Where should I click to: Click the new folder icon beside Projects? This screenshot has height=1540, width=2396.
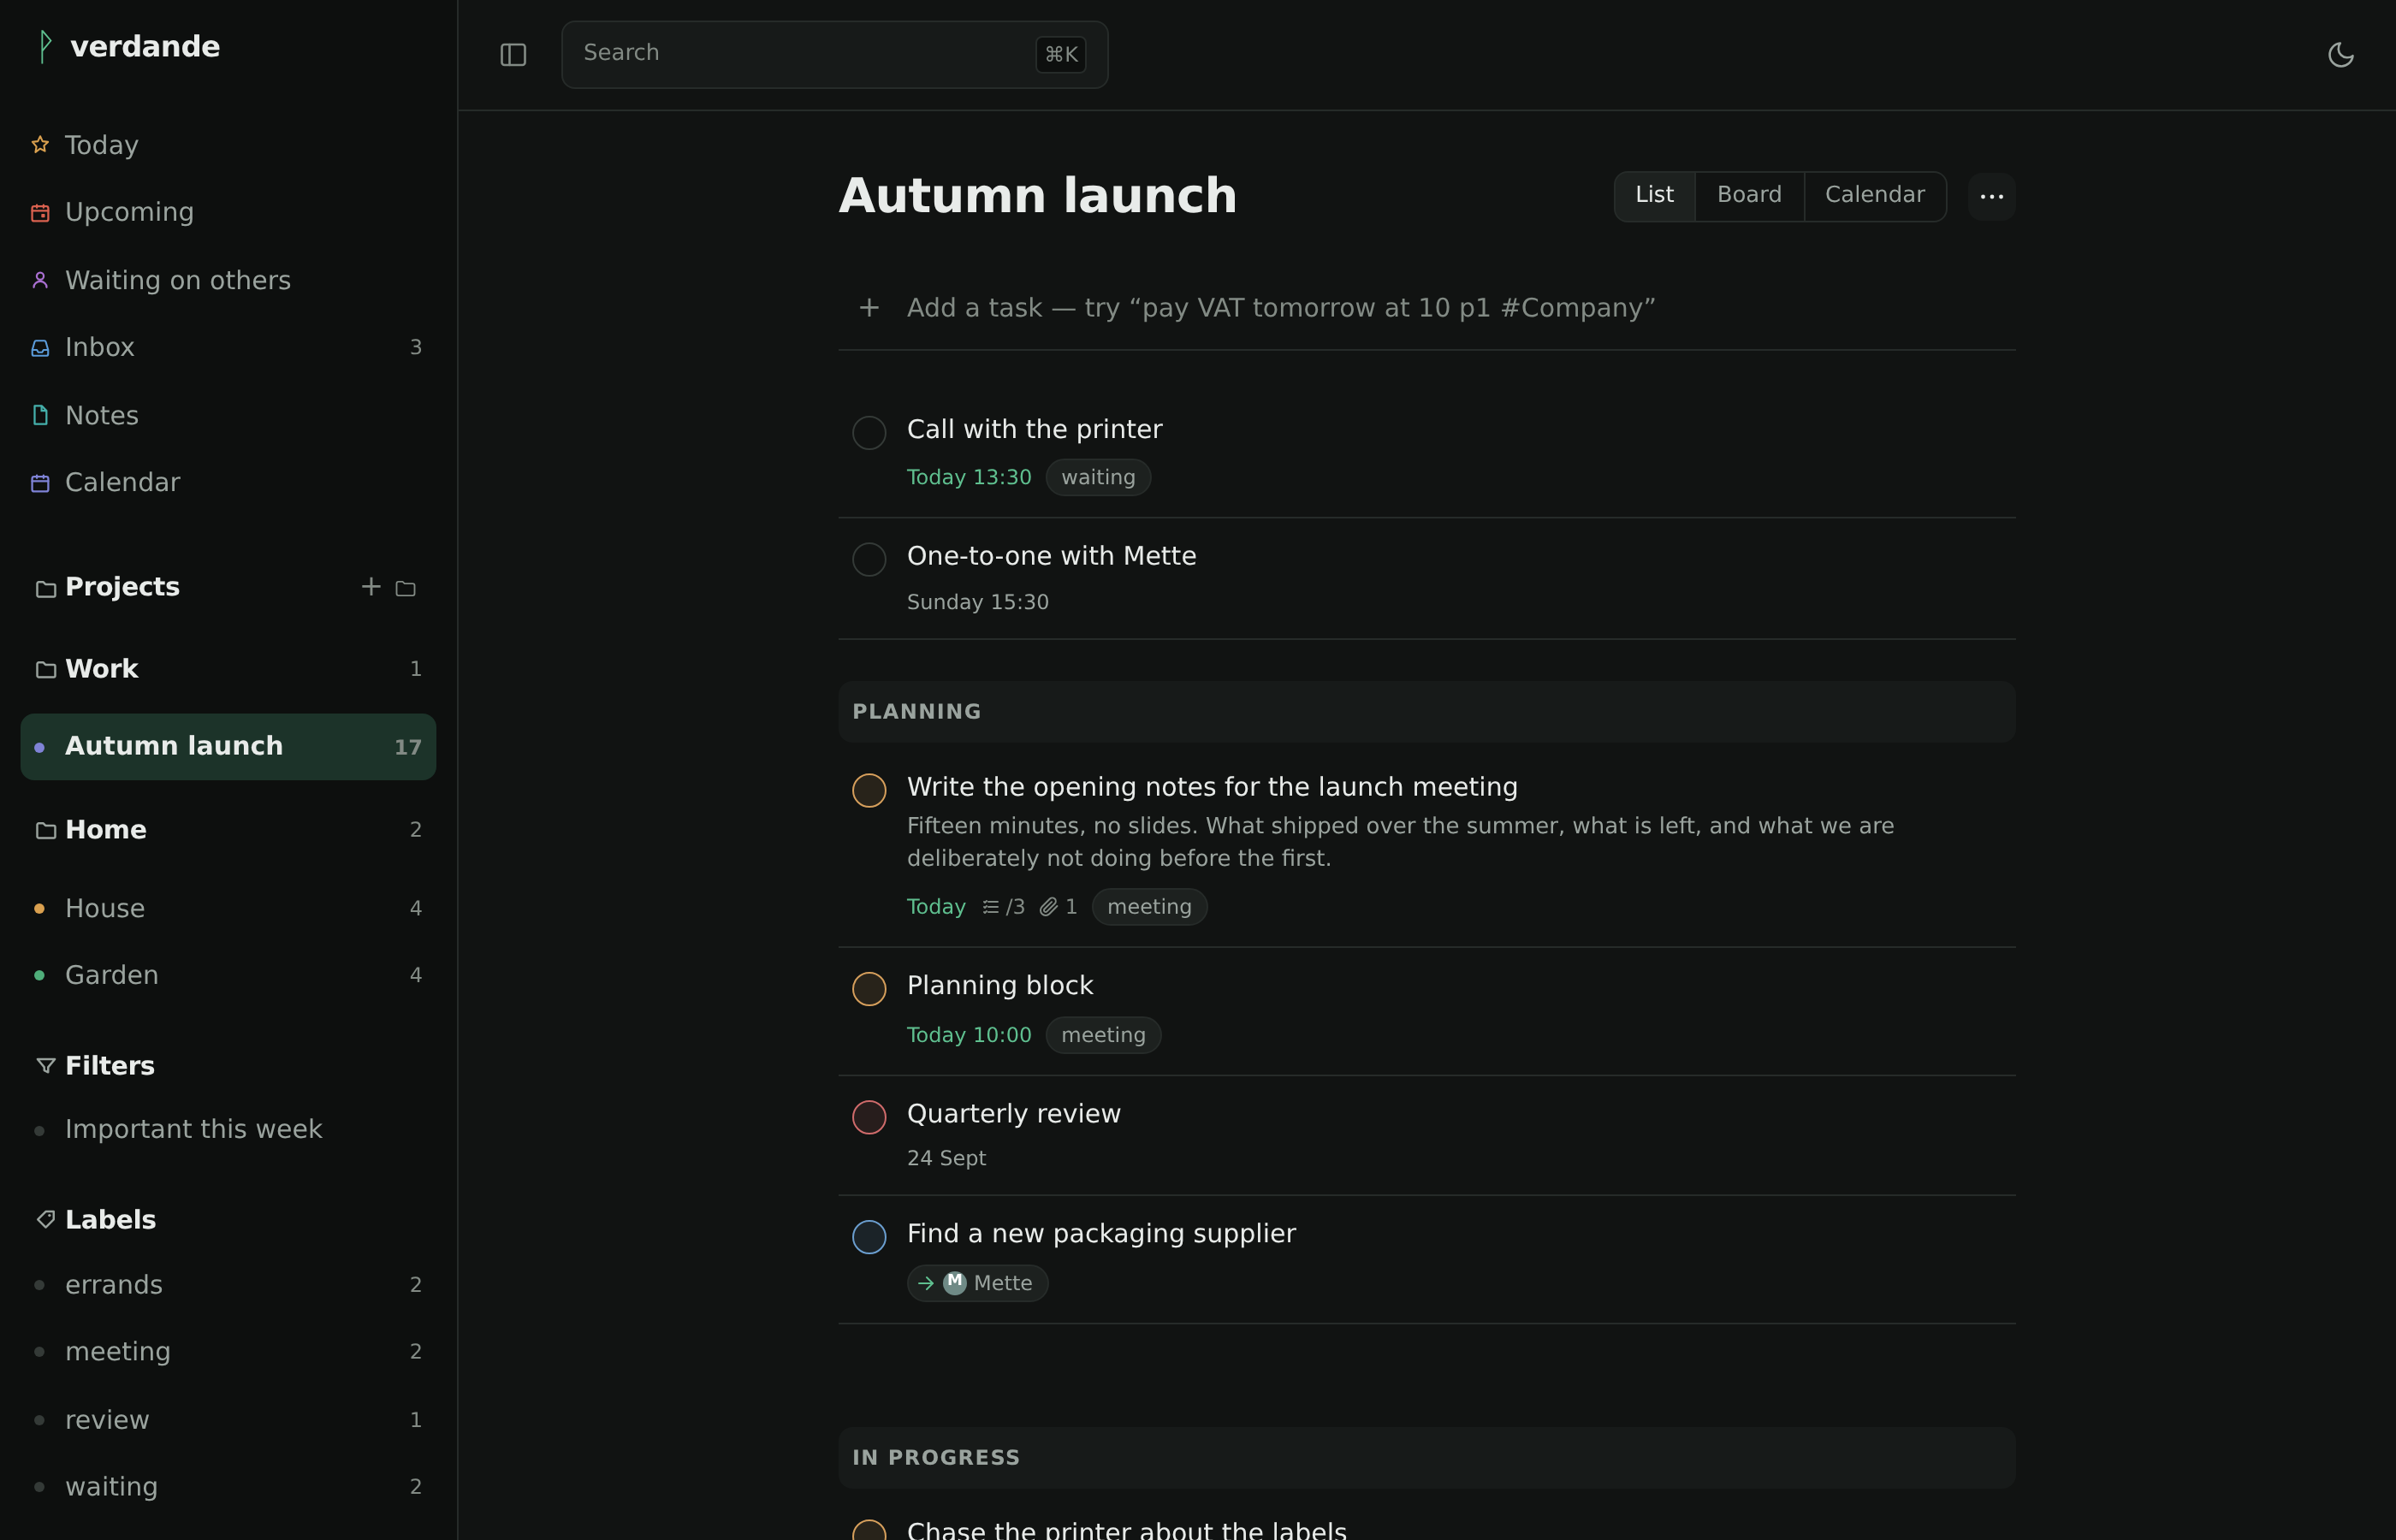pos(405,588)
